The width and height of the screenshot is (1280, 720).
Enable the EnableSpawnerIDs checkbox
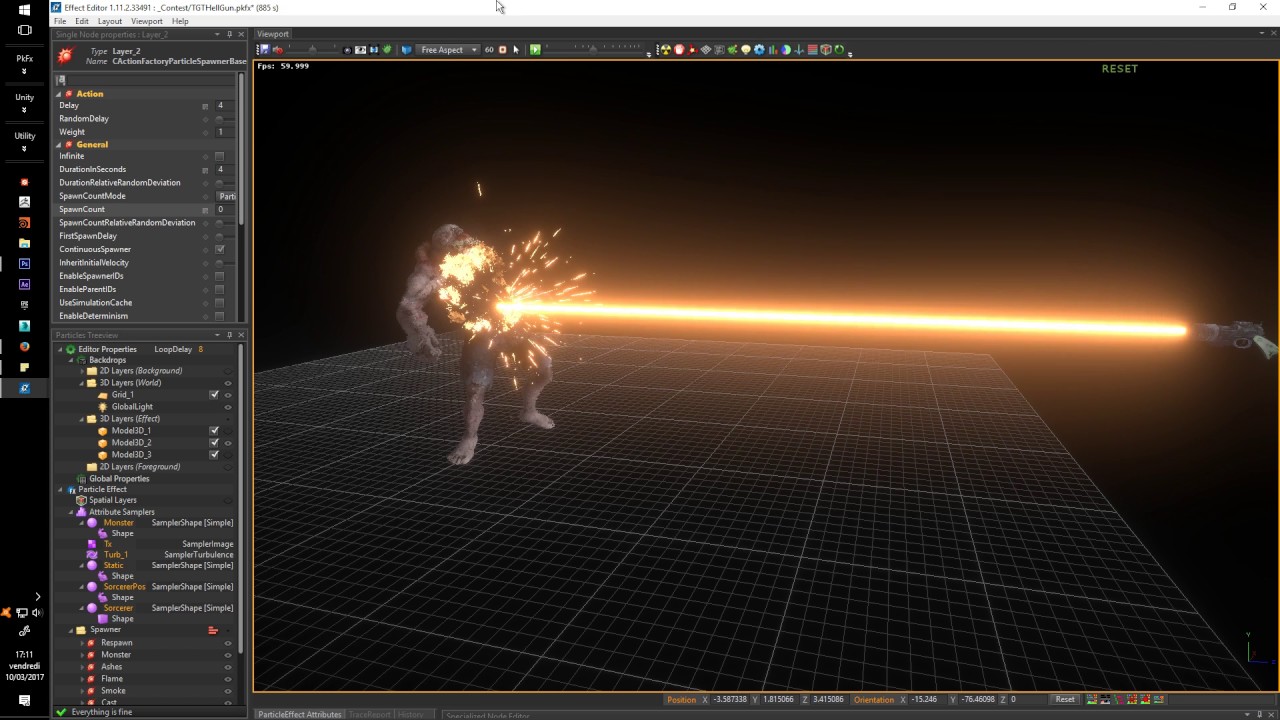[x=220, y=276]
